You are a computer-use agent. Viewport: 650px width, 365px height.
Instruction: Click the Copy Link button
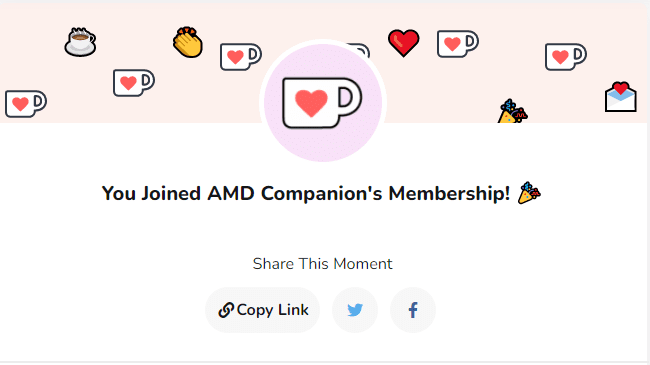[262, 310]
